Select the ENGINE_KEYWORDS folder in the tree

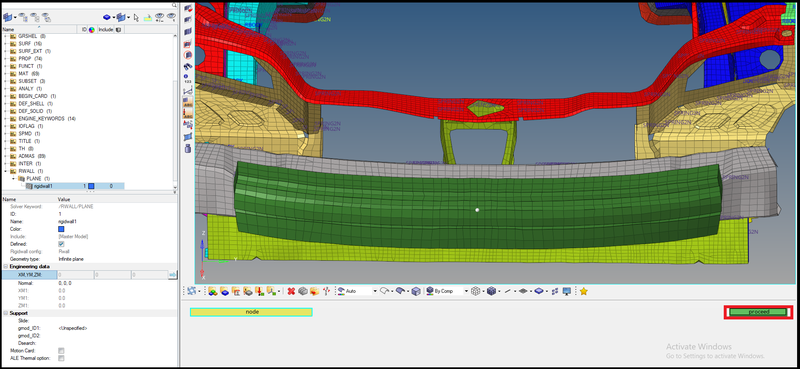coord(41,118)
